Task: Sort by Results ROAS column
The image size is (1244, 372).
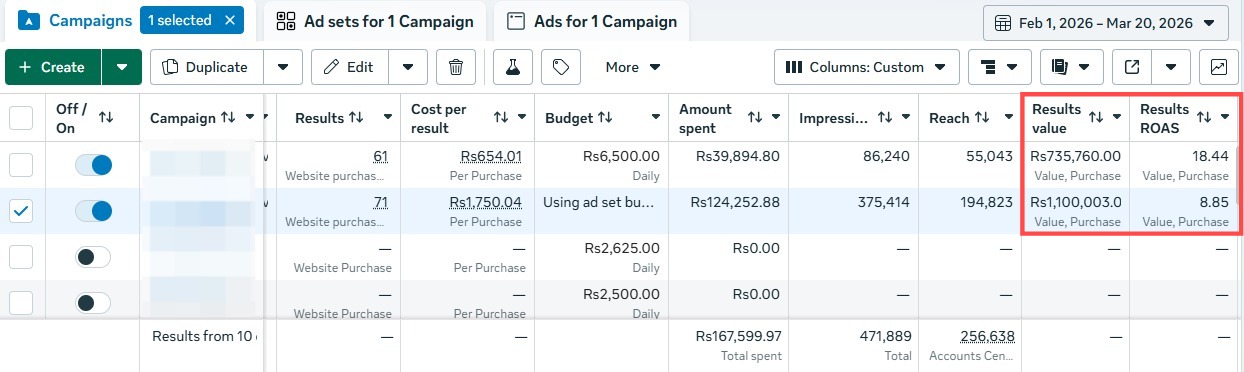Action: coord(1204,118)
